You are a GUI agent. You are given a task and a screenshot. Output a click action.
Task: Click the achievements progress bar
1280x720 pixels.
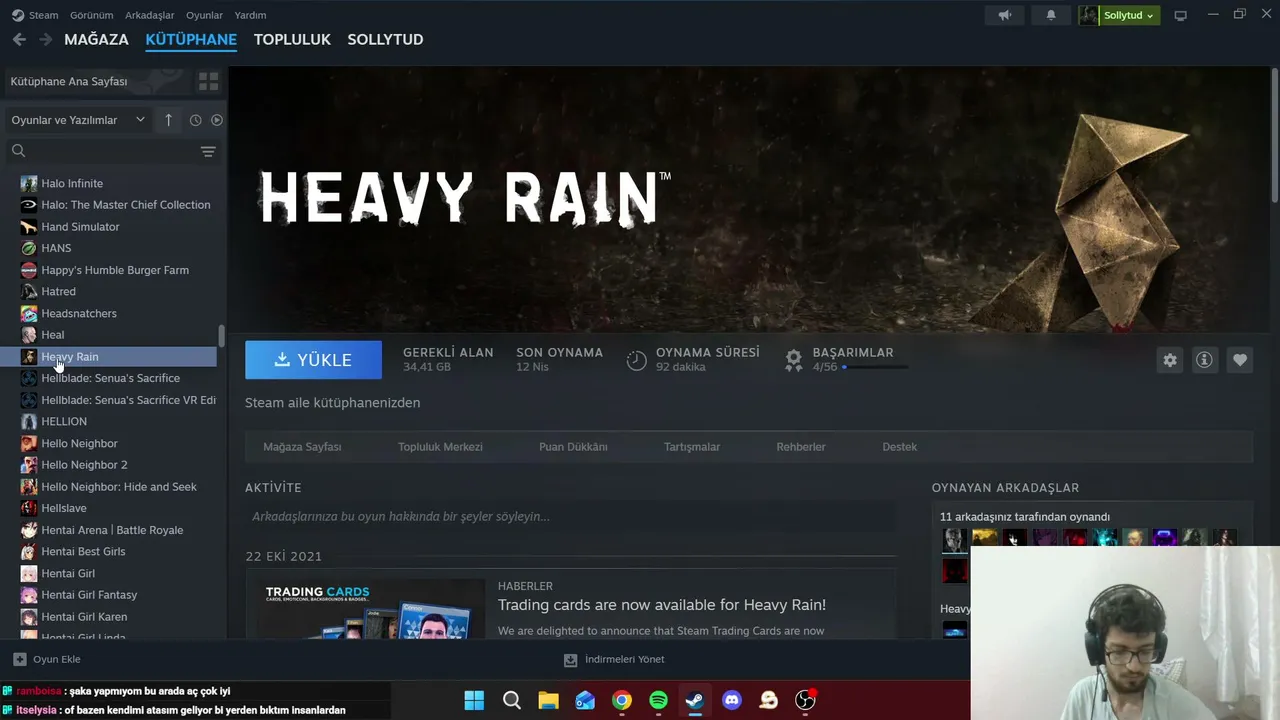click(x=875, y=367)
